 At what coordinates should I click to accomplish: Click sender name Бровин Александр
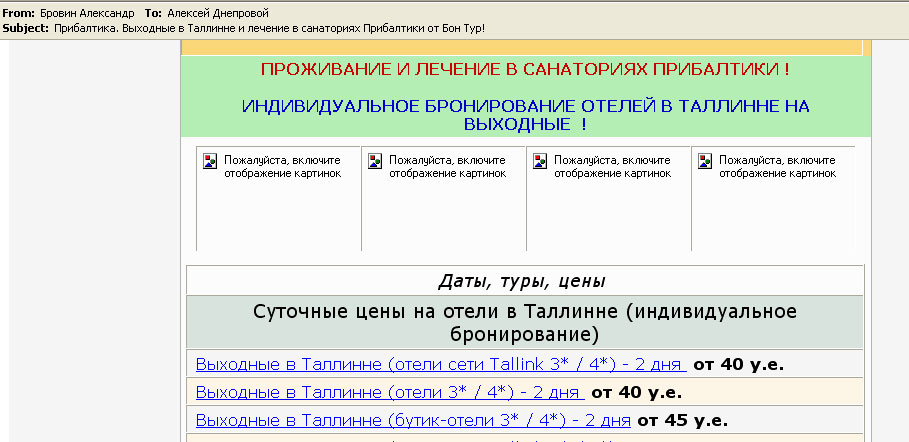pos(87,13)
